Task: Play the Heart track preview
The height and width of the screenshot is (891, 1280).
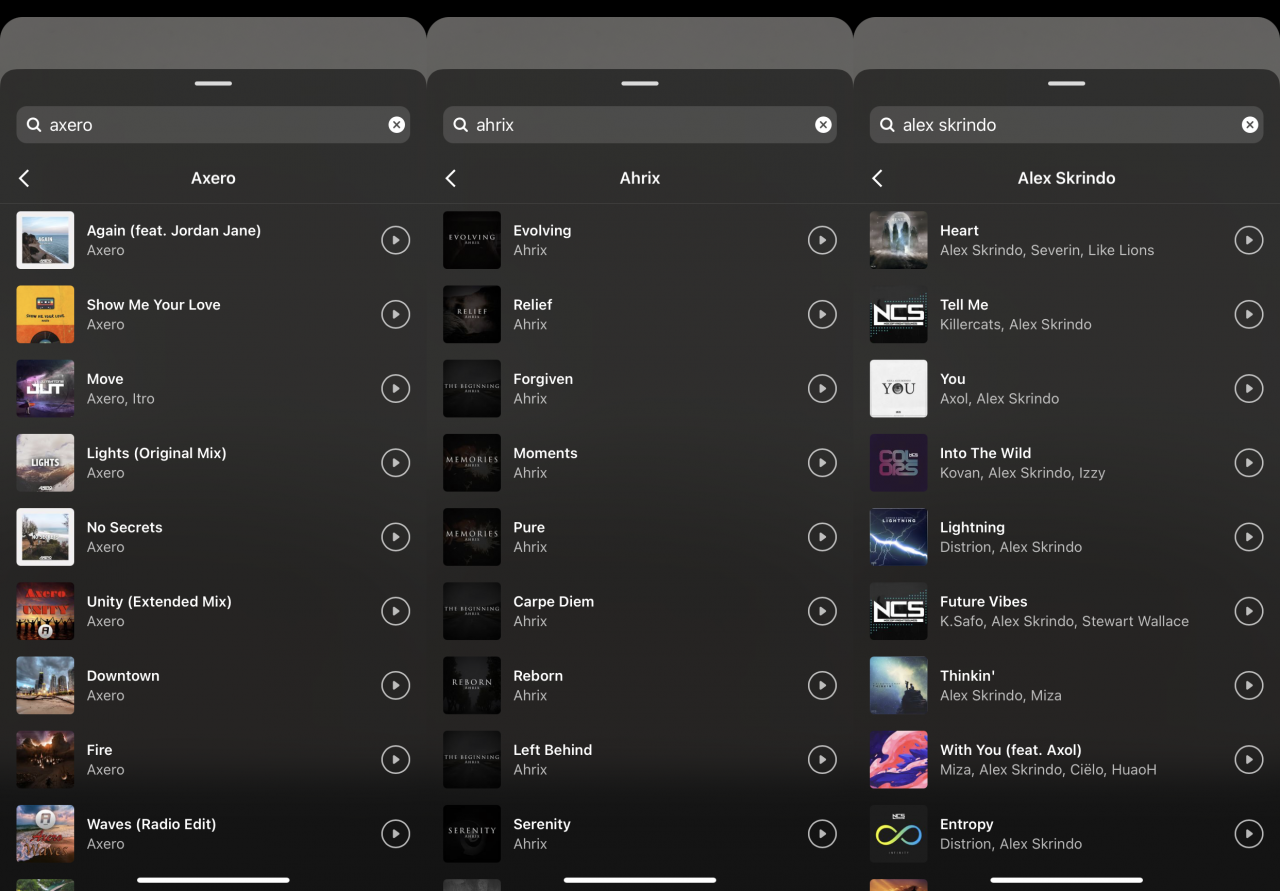Action: (x=1248, y=240)
